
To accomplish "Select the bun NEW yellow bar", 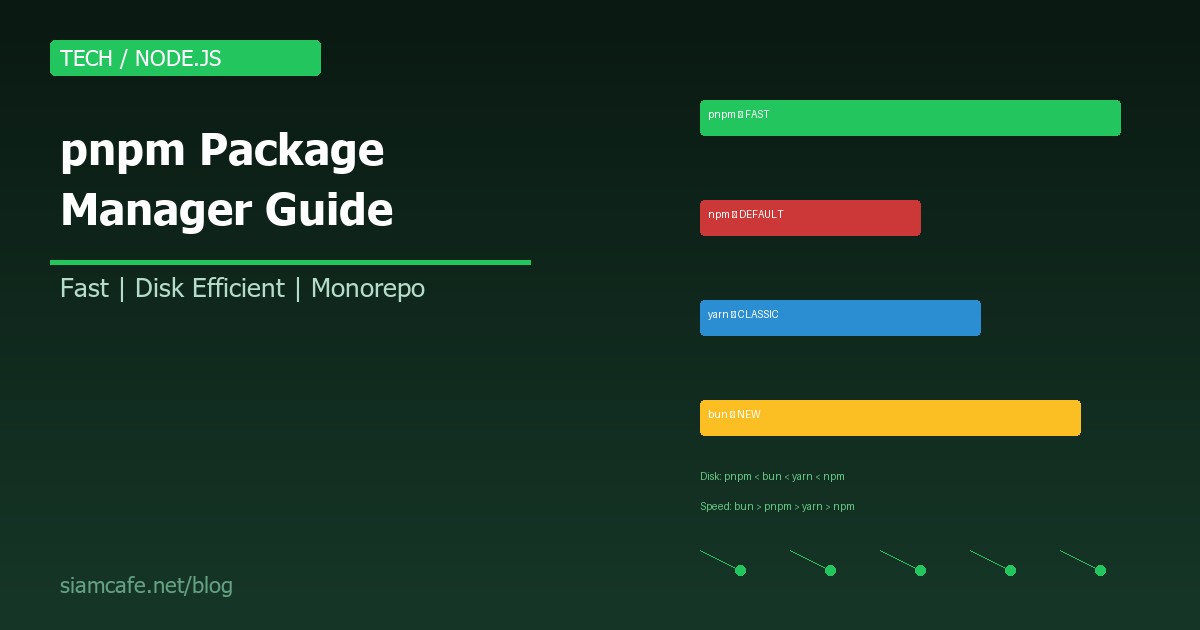I will (890, 418).
